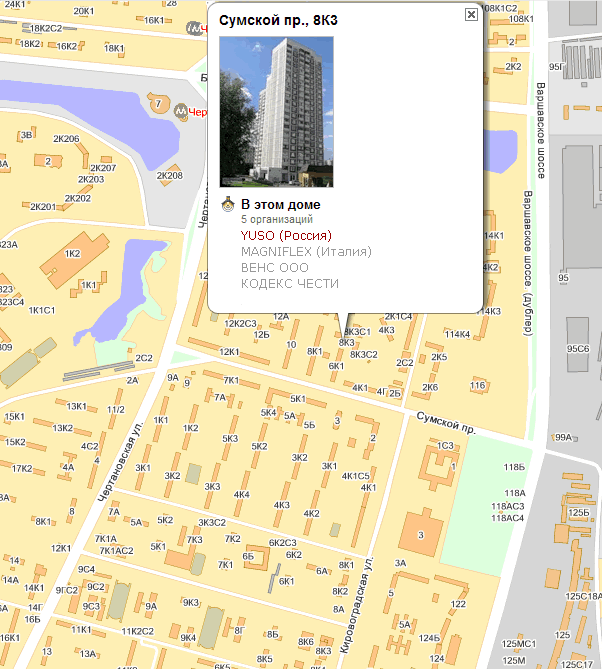Click building label 4К1С5
Image resolution: width=602 pixels, height=669 pixels.
(x=356, y=476)
